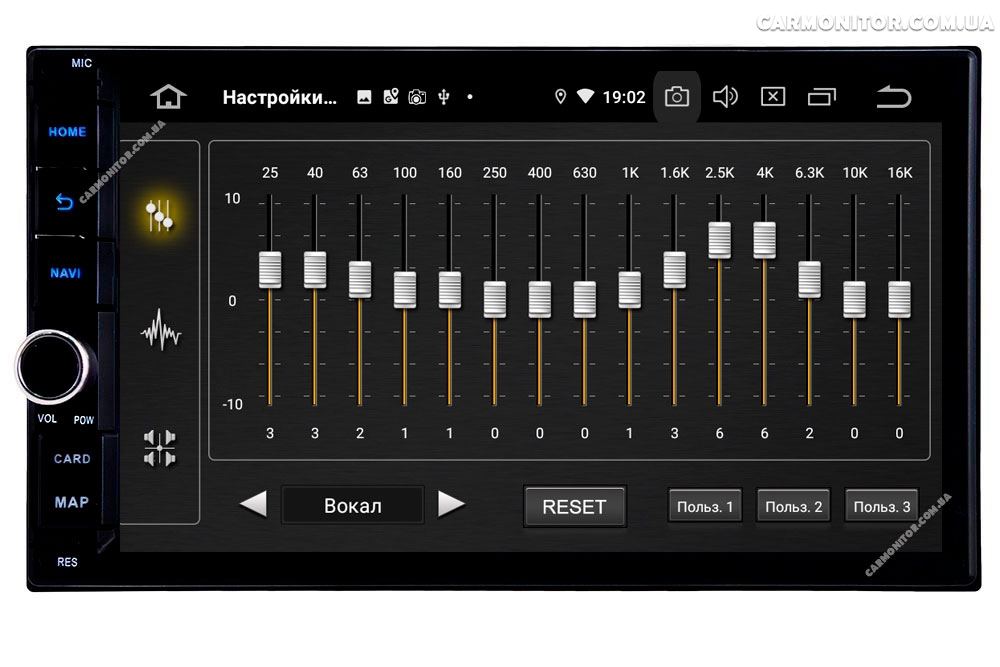Click the RESET button
Viewport: 1000px width, 667px height.
(x=575, y=506)
